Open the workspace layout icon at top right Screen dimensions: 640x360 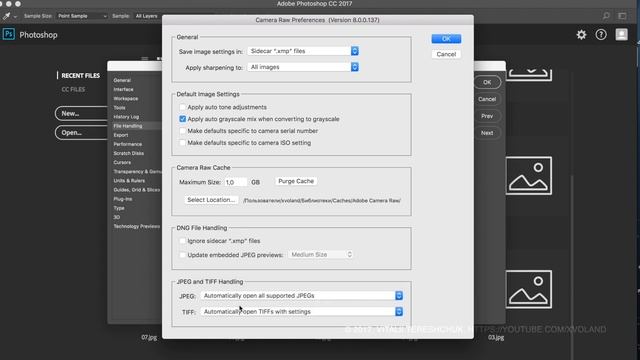(x=622, y=16)
